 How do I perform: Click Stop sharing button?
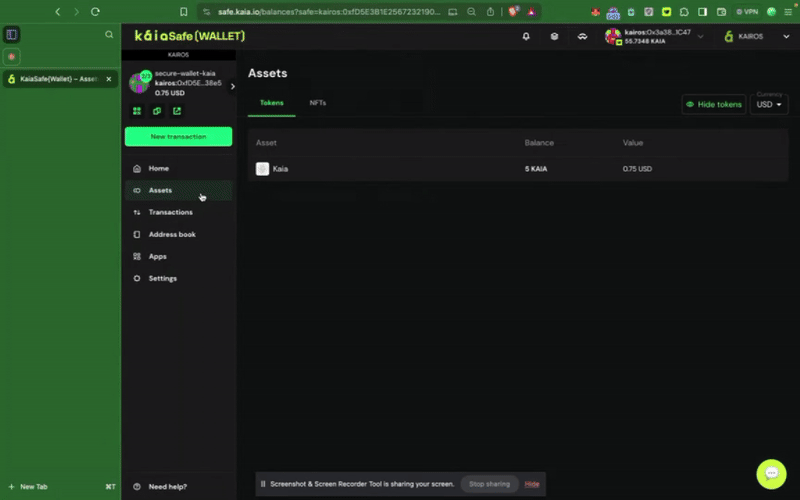point(489,484)
